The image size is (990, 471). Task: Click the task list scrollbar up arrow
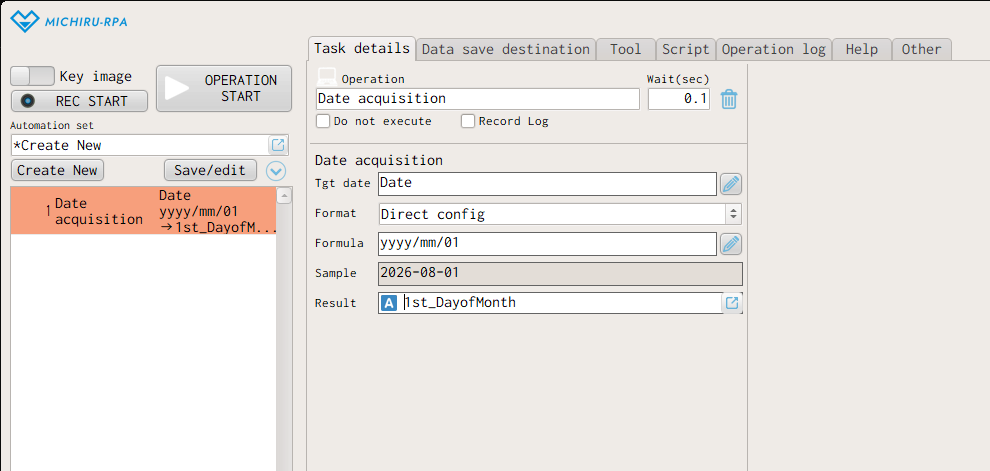pos(284,196)
